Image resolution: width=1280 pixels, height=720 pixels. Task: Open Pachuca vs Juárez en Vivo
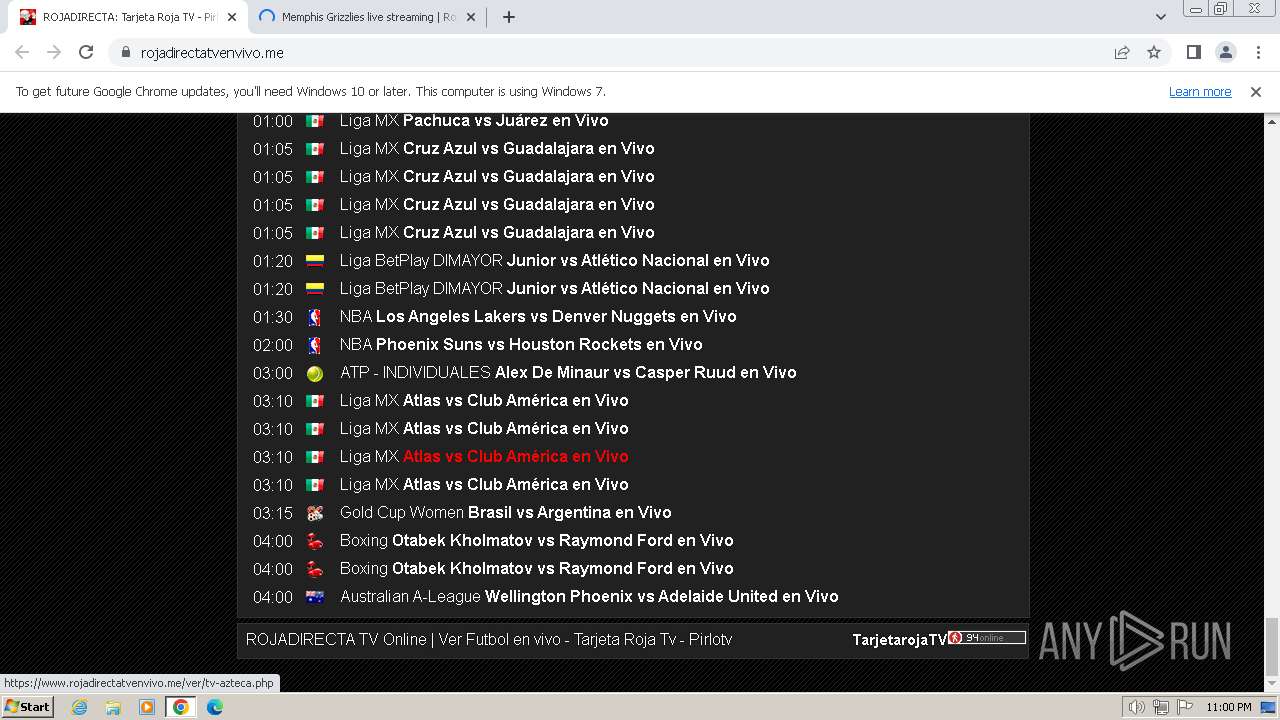(x=505, y=120)
